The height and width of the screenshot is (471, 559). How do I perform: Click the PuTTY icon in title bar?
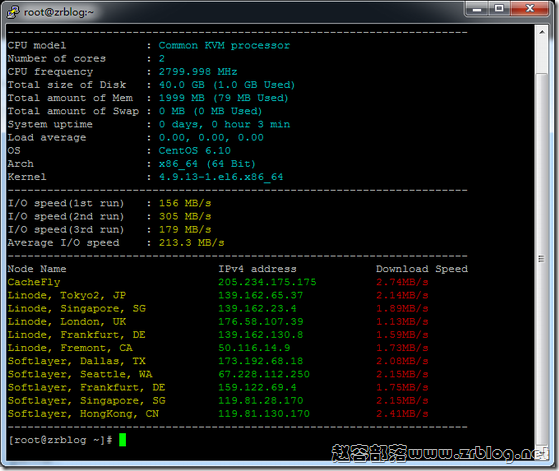click(13, 12)
